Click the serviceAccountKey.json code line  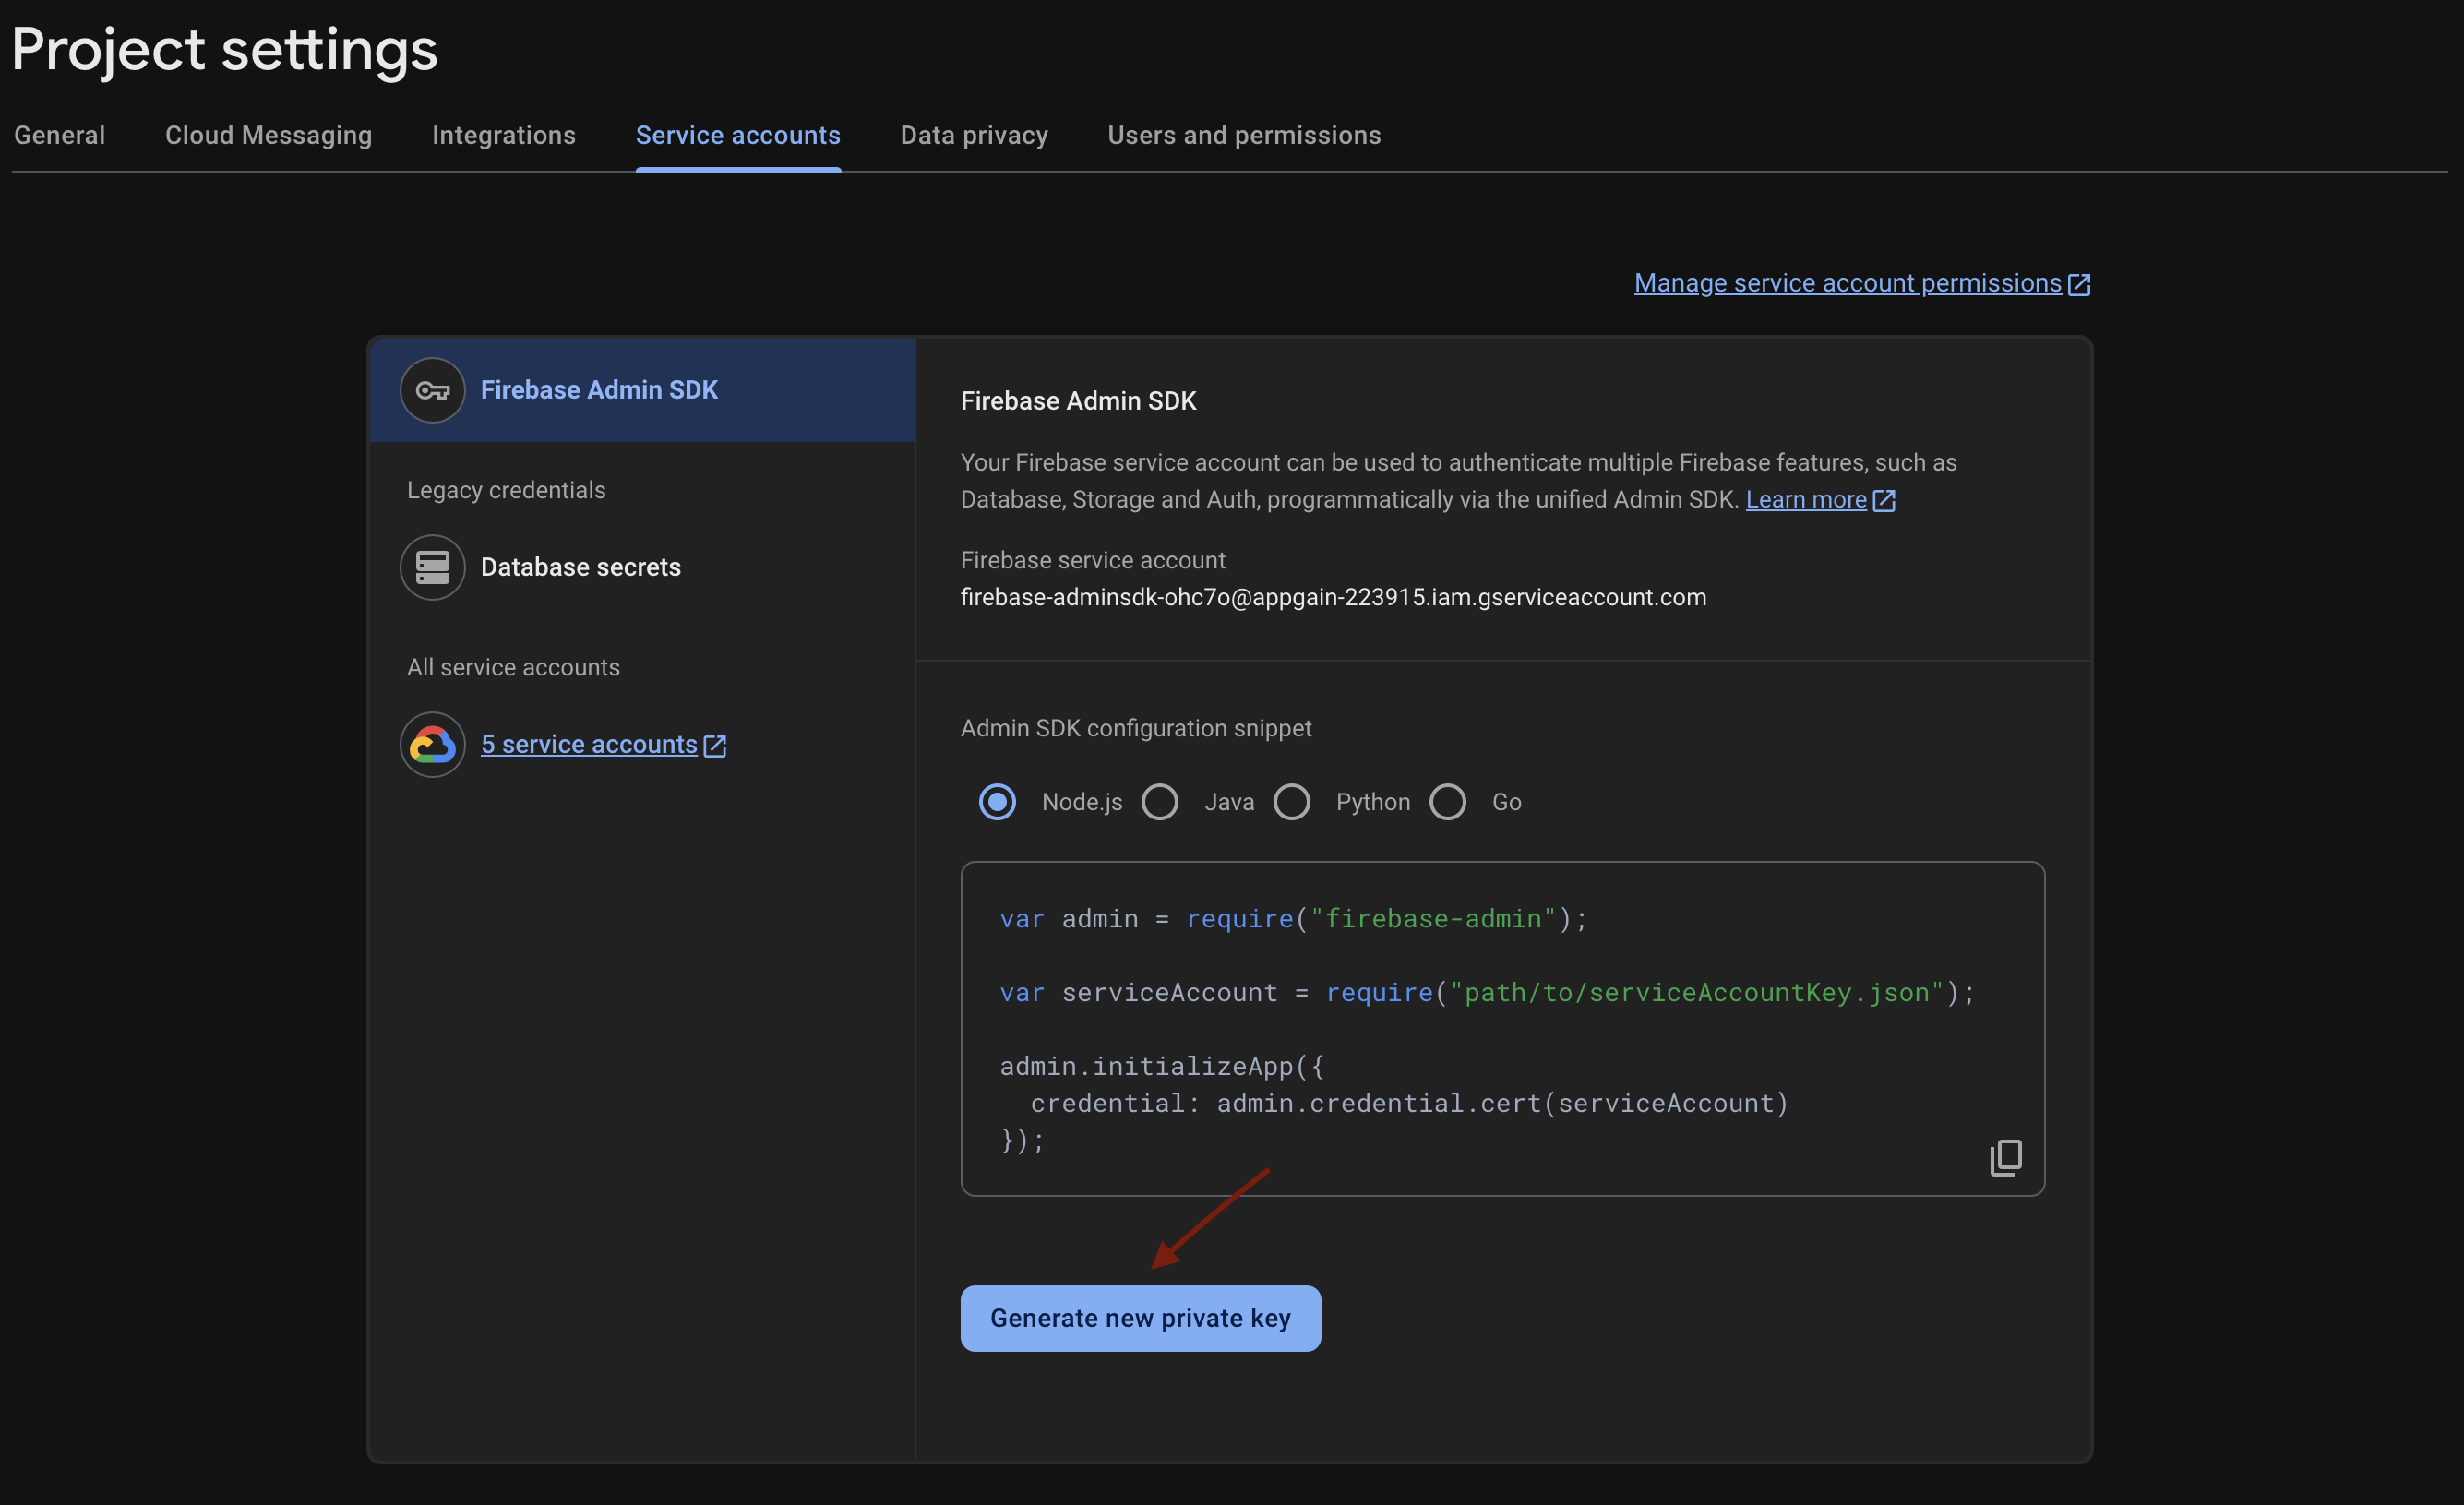tap(1487, 993)
